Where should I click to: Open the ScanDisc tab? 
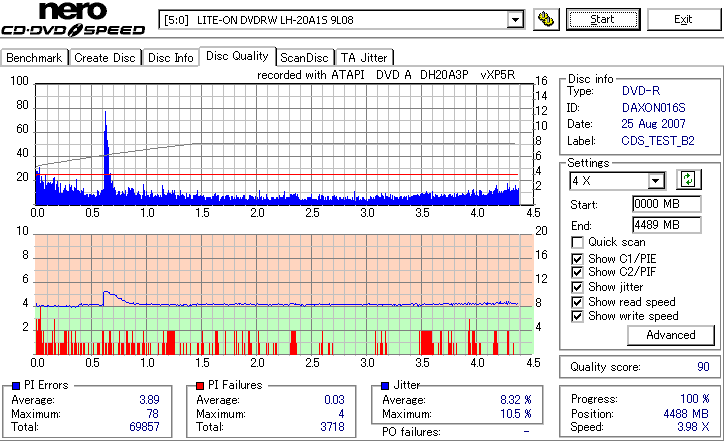[x=305, y=58]
